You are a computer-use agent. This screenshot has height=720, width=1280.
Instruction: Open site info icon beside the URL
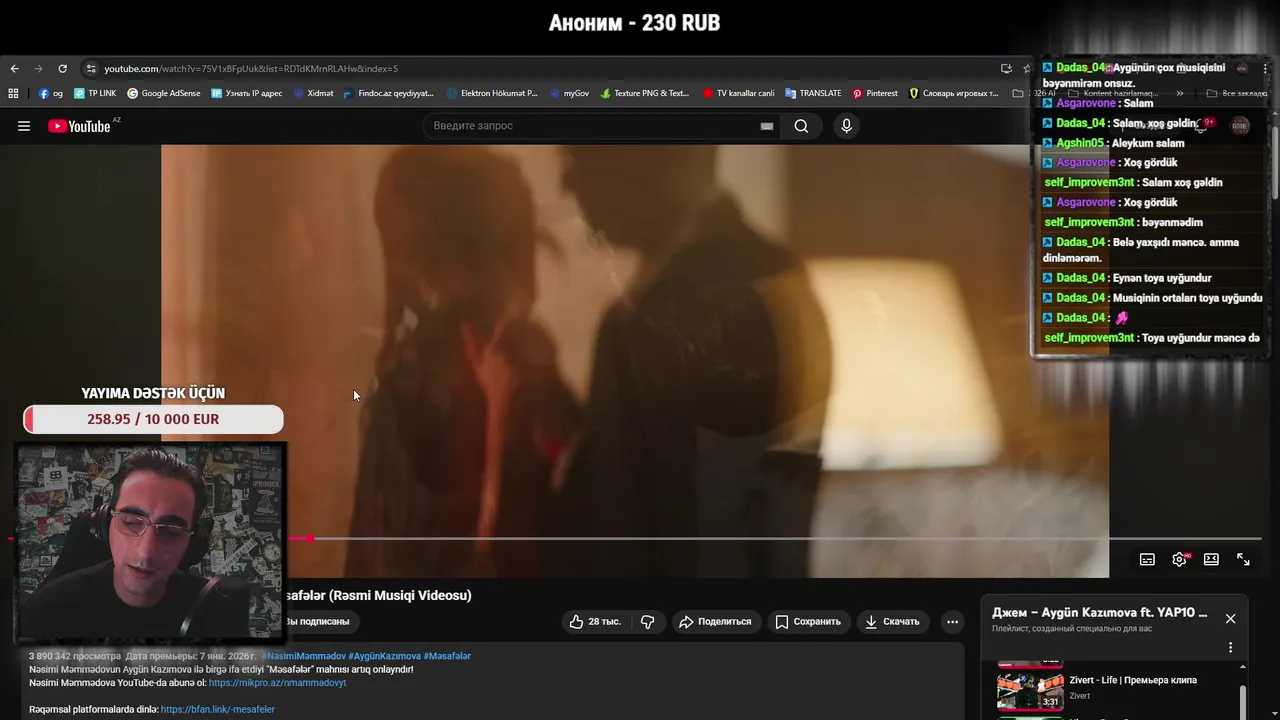pos(91,69)
